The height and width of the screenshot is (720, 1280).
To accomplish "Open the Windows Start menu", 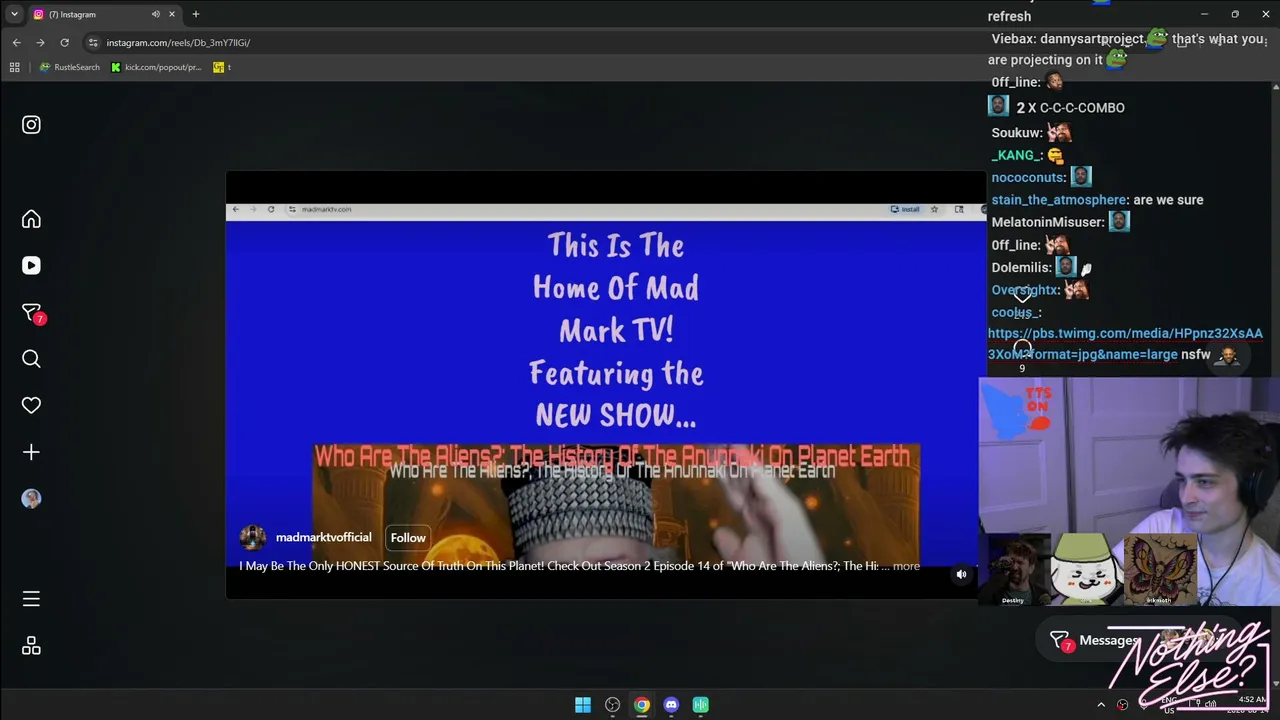I will click(x=583, y=705).
